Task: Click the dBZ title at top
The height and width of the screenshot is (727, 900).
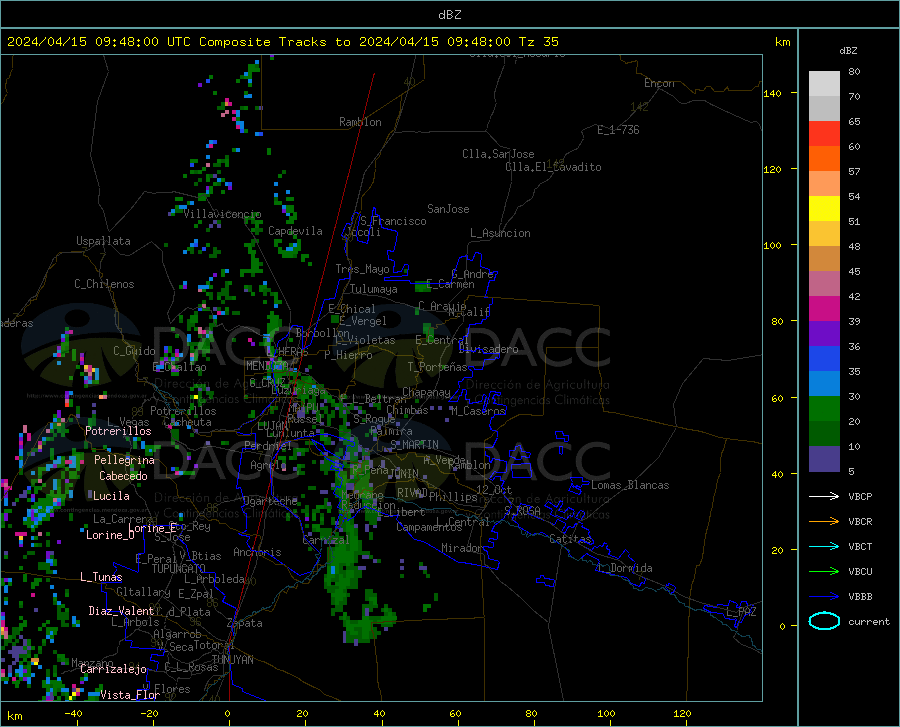Action: tap(449, 15)
